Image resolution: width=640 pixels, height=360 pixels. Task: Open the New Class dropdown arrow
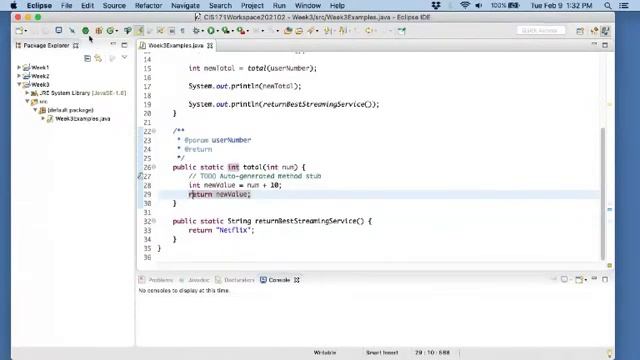117,31
